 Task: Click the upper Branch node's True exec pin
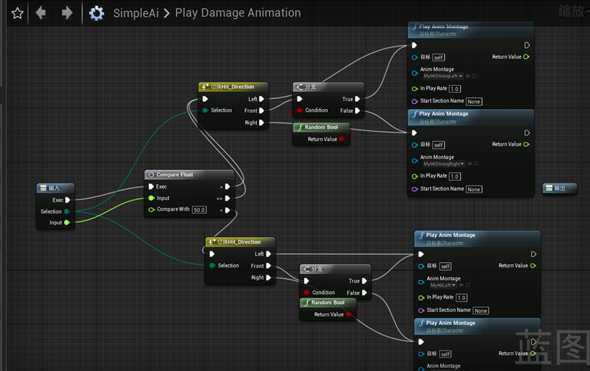click(357, 99)
